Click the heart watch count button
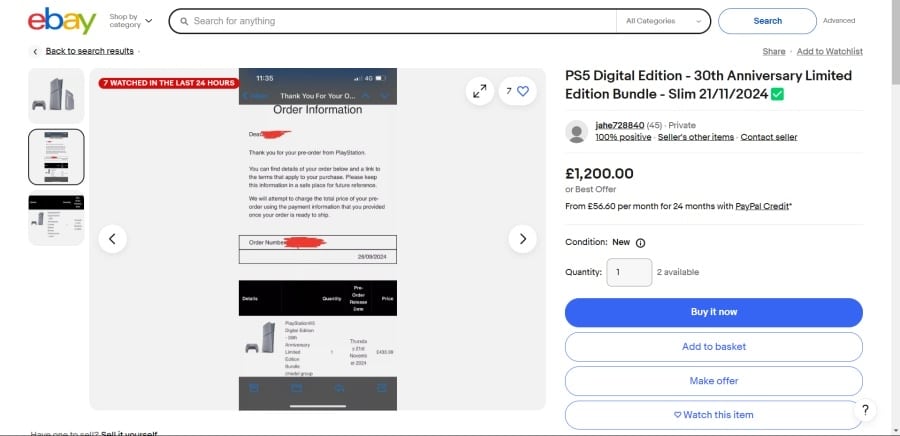The width and height of the screenshot is (900, 436). [x=517, y=91]
